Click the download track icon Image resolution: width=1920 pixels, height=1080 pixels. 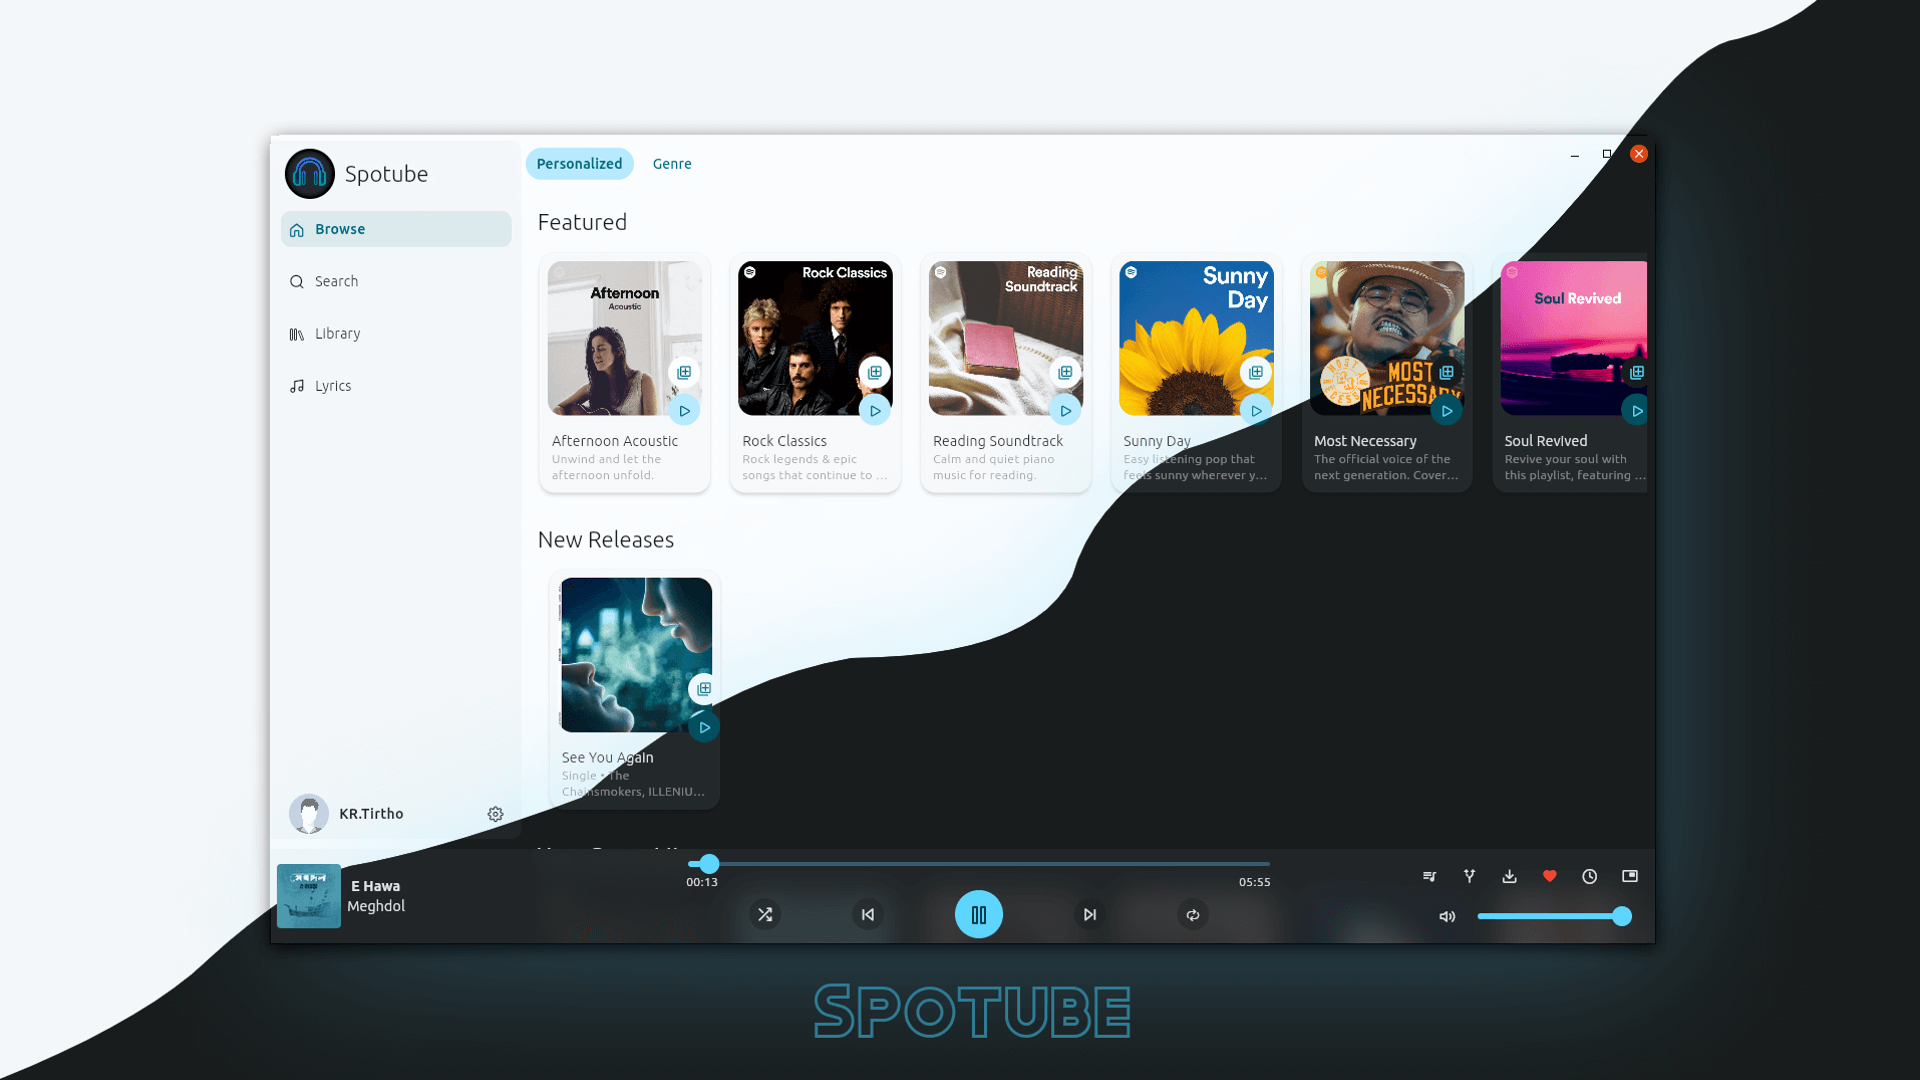click(x=1509, y=874)
